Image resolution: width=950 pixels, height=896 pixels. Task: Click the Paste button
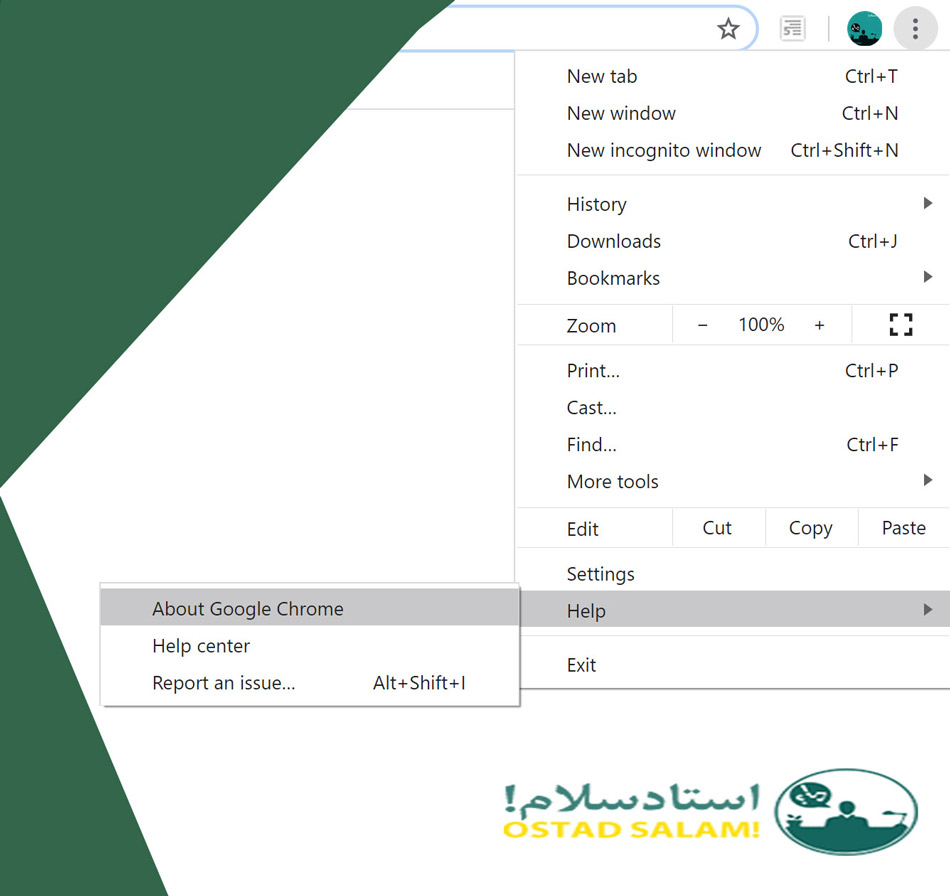tap(903, 528)
